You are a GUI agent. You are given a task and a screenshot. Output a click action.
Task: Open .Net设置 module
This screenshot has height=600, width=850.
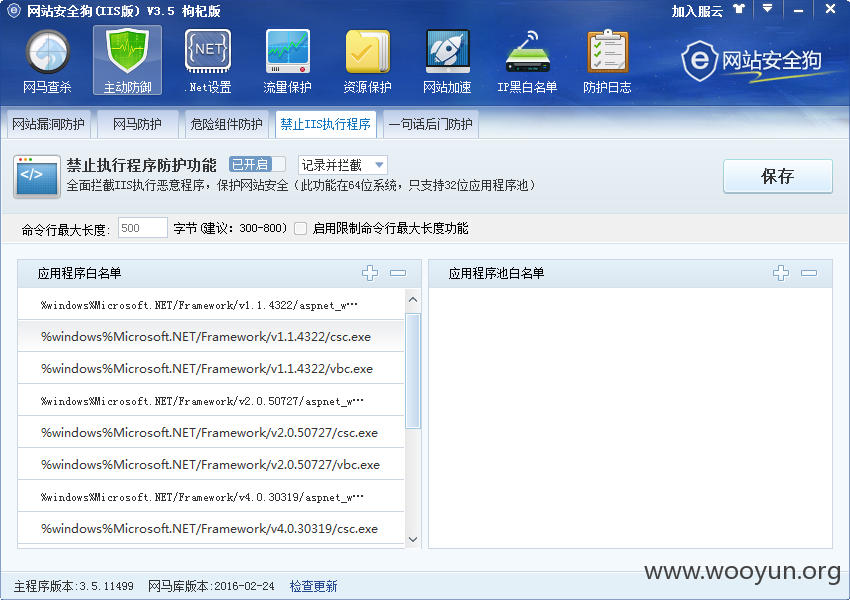(208, 61)
